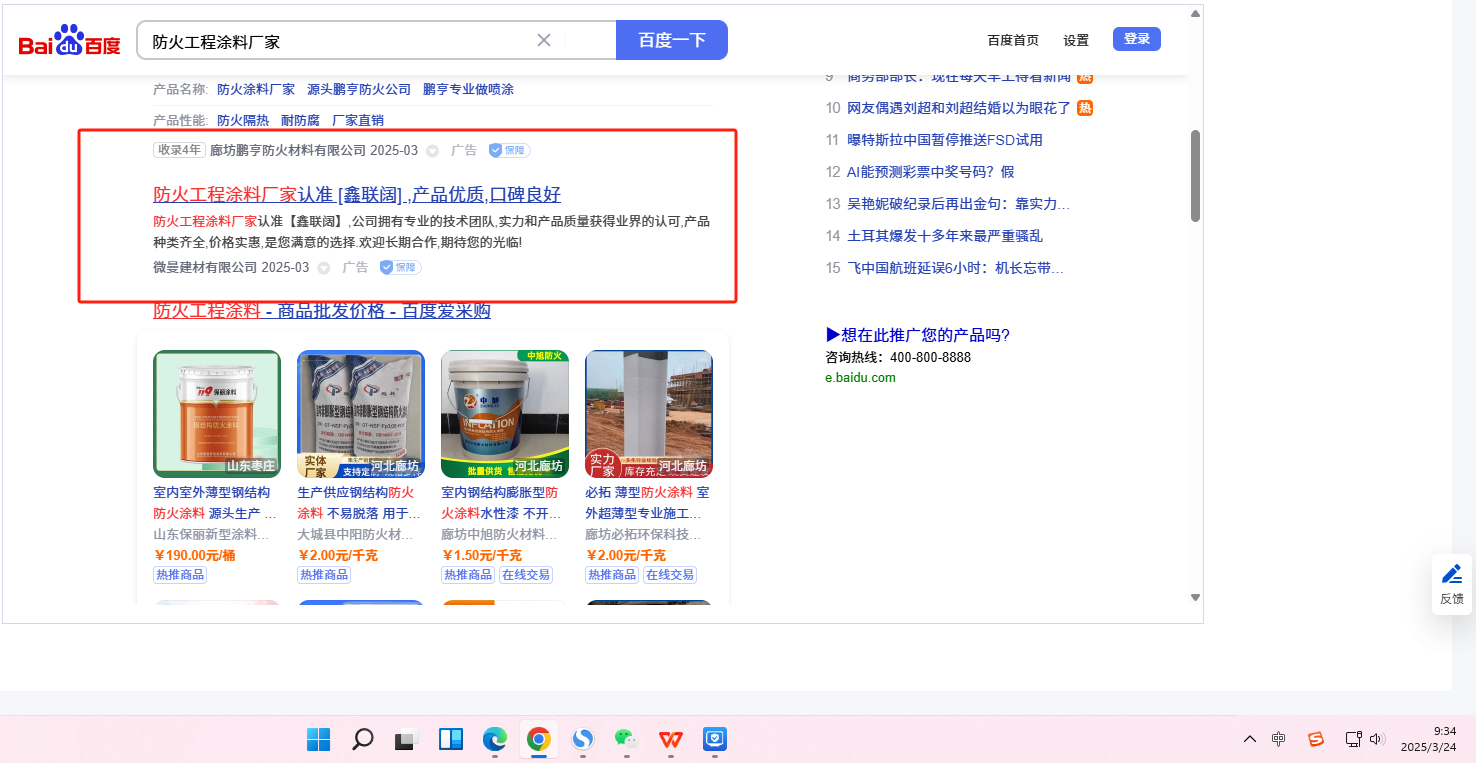This screenshot has width=1476, height=763.
Task: Open product title 生产供应钢结构防火涂料 不易脱落
Action: 359,503
